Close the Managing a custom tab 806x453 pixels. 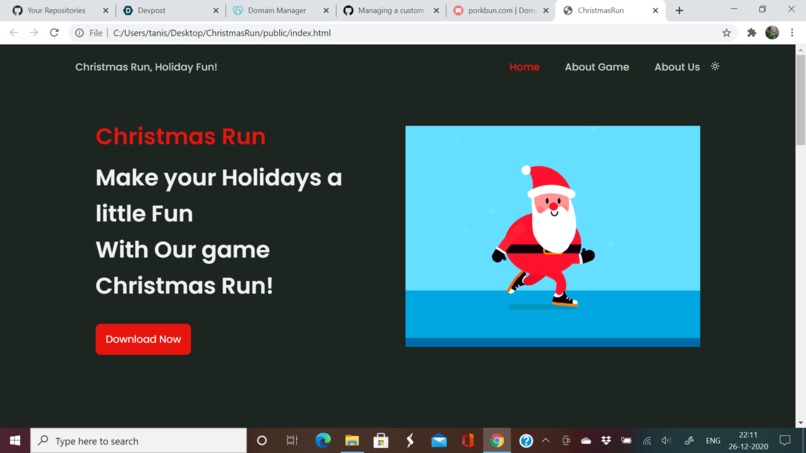[436, 10]
